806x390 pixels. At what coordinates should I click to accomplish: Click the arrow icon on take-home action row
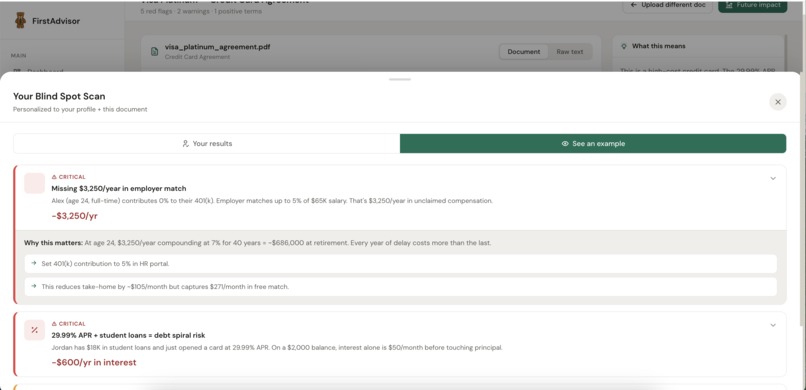pos(34,286)
